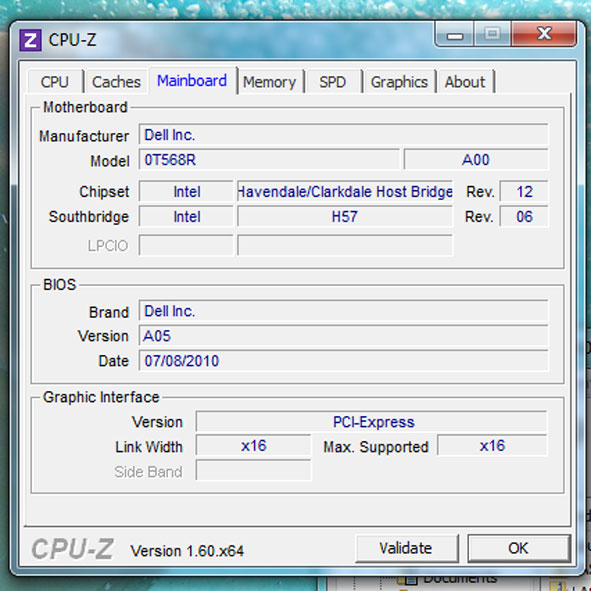Click the Southbridge H57 field
The image size is (591, 591).
(x=345, y=216)
